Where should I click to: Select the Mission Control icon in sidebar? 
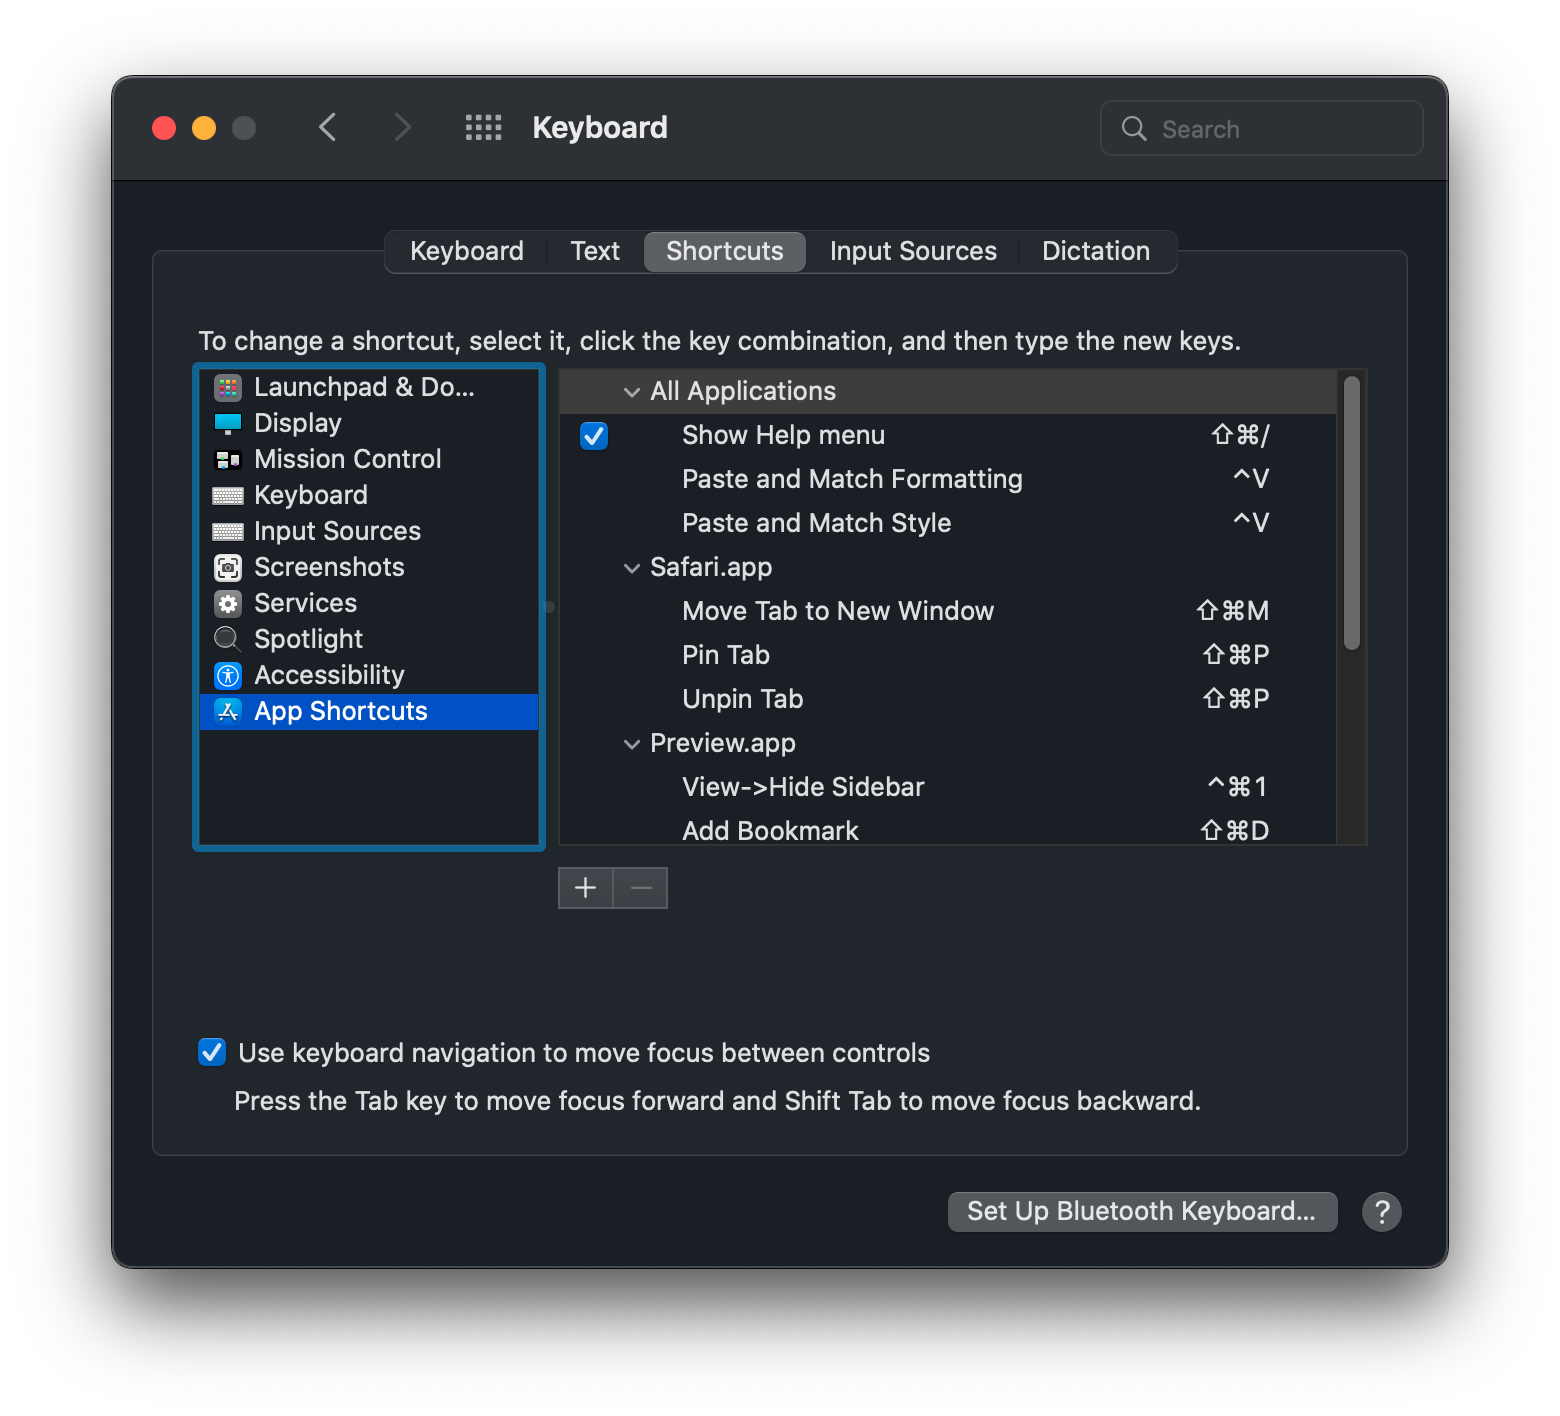click(x=228, y=459)
